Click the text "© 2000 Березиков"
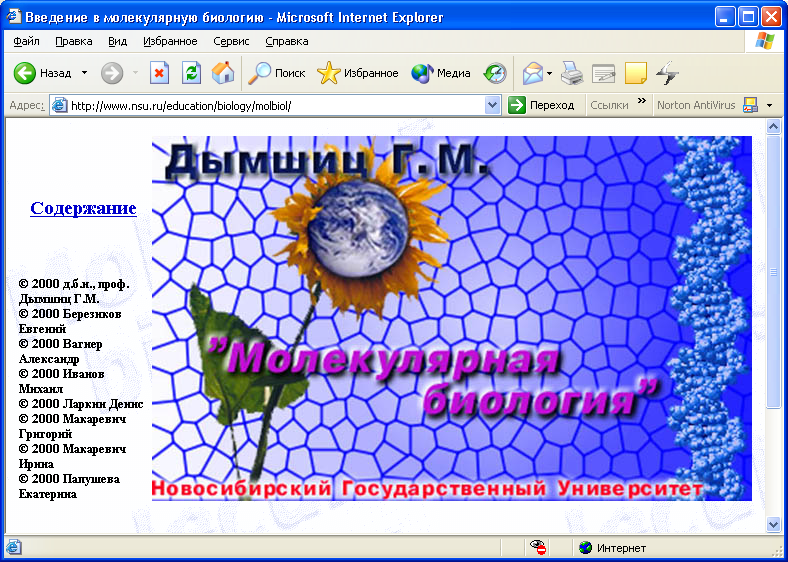This screenshot has width=788, height=562. pos(70,314)
